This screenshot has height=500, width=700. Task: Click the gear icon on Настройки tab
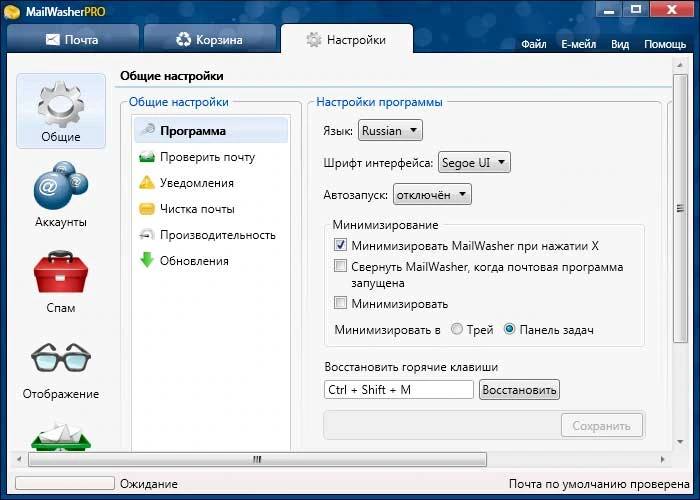coord(314,40)
